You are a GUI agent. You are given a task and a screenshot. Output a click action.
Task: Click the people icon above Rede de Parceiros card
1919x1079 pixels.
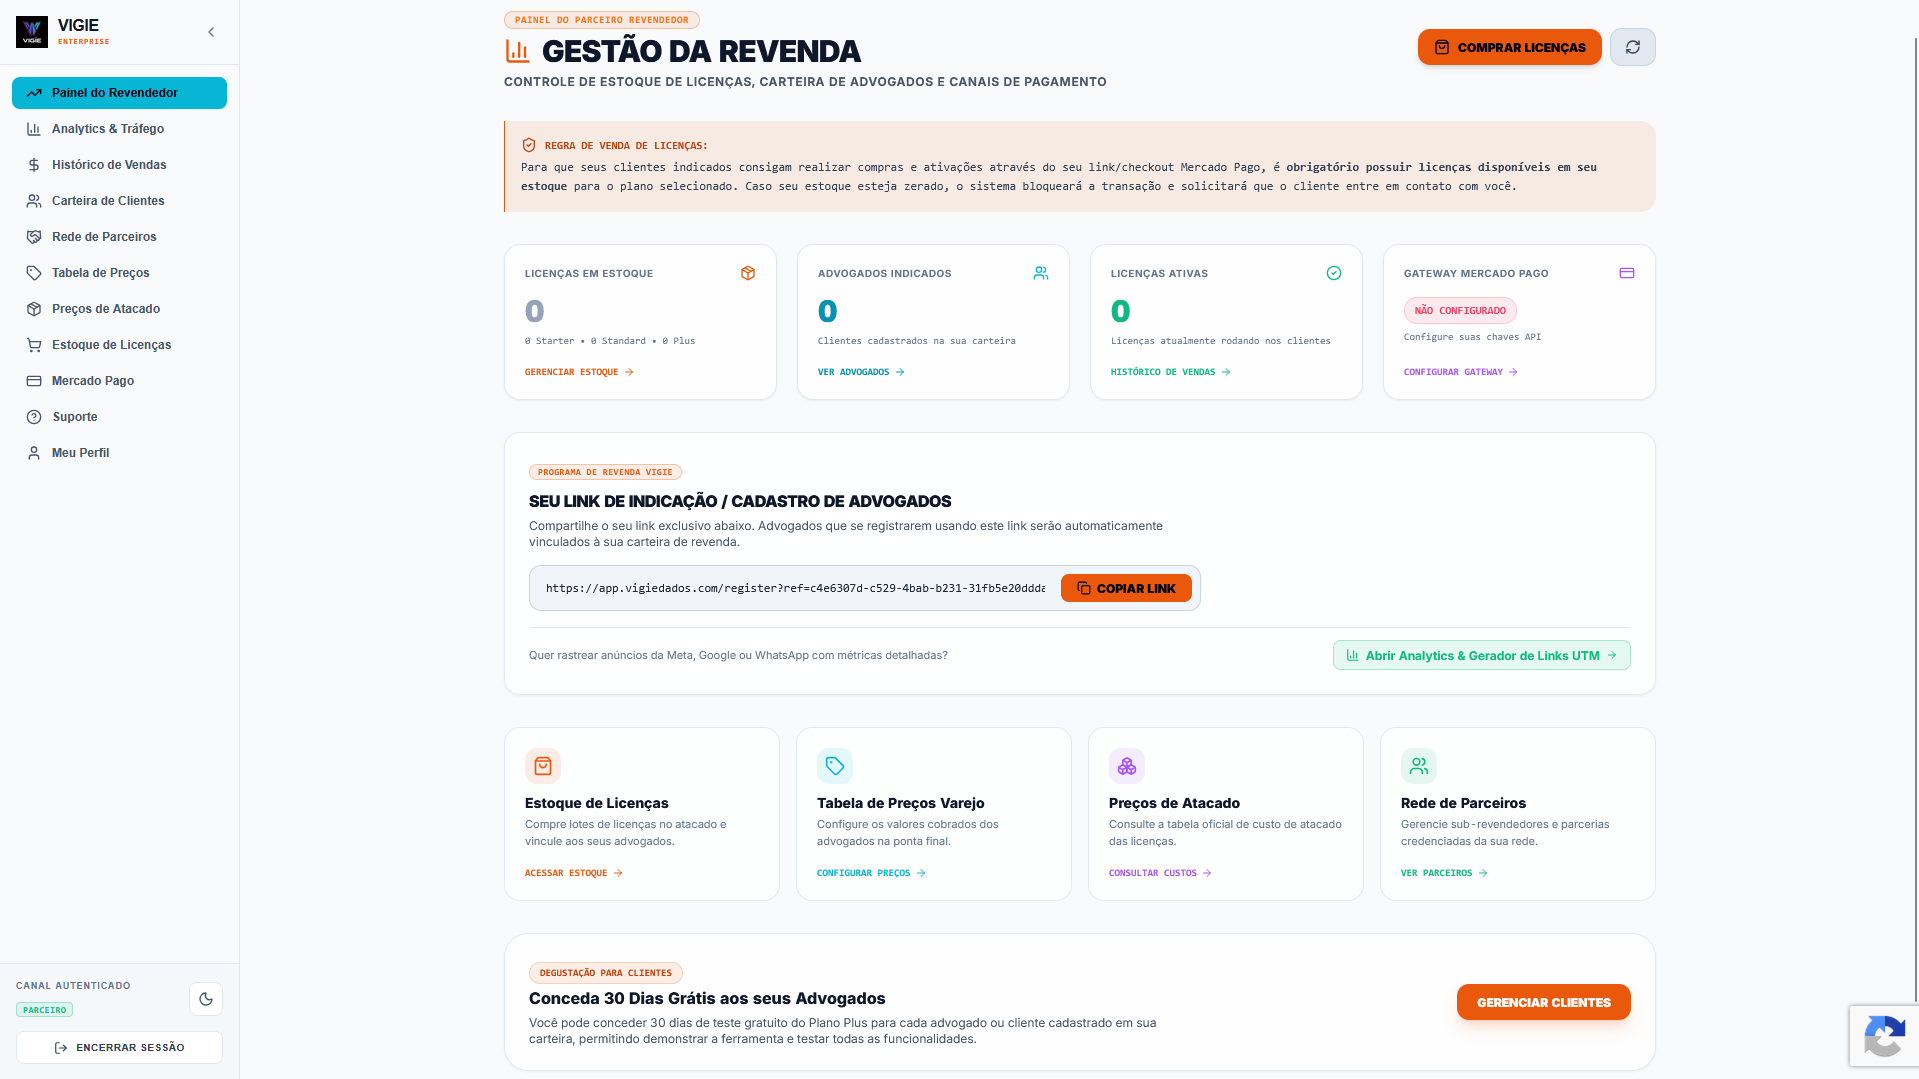[x=1419, y=766]
